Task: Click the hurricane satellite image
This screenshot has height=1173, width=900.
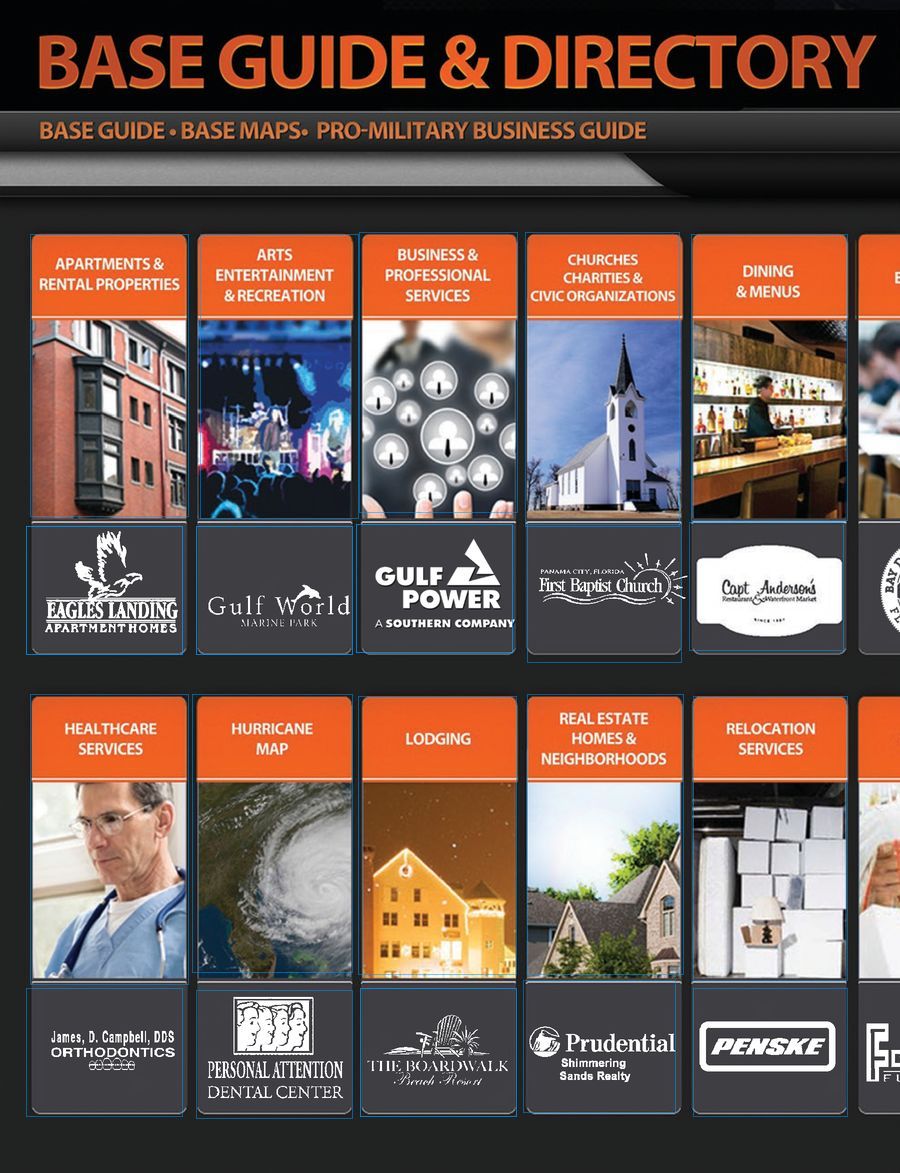Action: pyautogui.click(x=275, y=878)
